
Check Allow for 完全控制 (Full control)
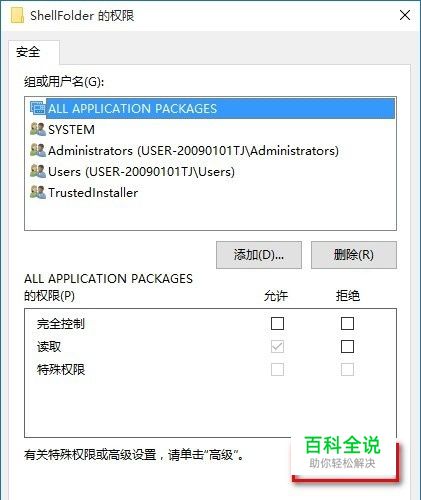pyautogui.click(x=277, y=323)
